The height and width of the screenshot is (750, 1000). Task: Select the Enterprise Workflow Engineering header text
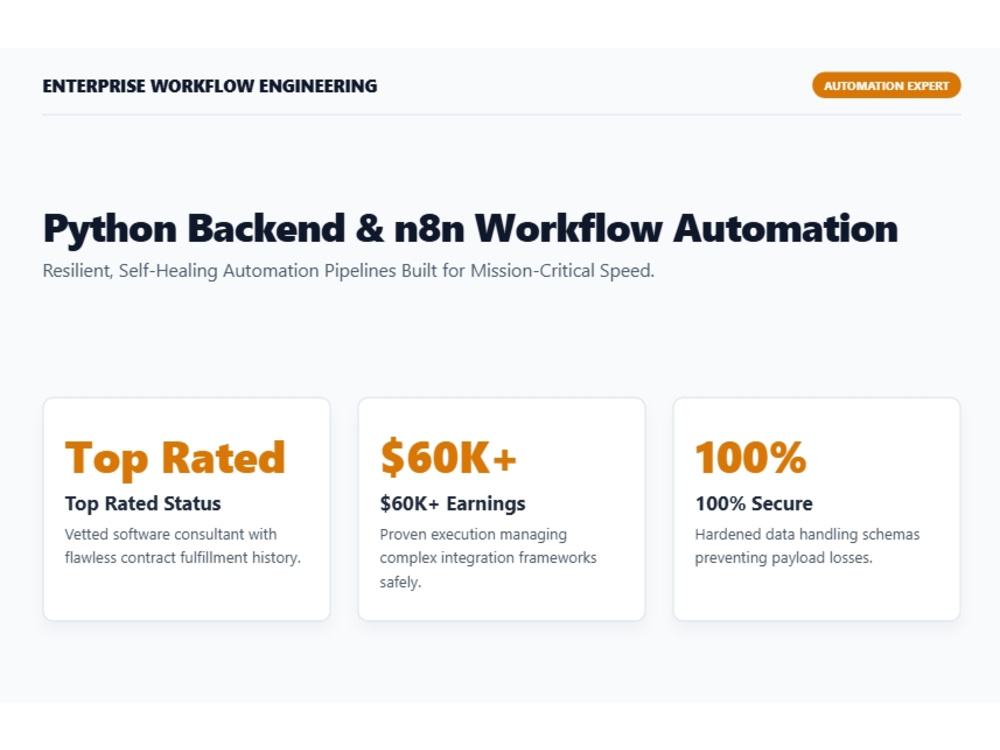(x=210, y=86)
